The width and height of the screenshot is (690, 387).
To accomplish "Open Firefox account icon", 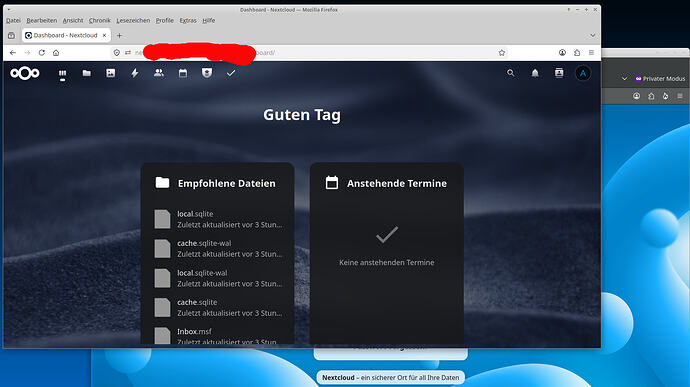I will click(x=562, y=53).
